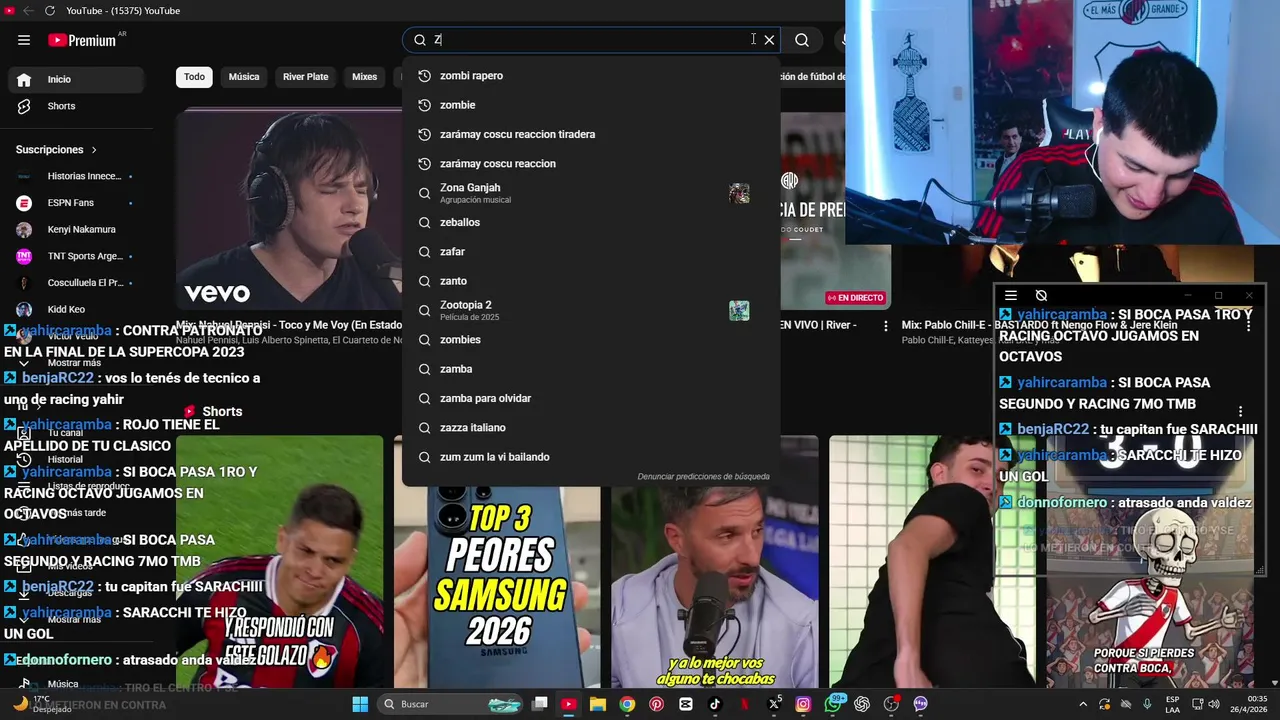Open the Inicio home sidebar item
Screen dimensions: 1280x720
(76, 79)
